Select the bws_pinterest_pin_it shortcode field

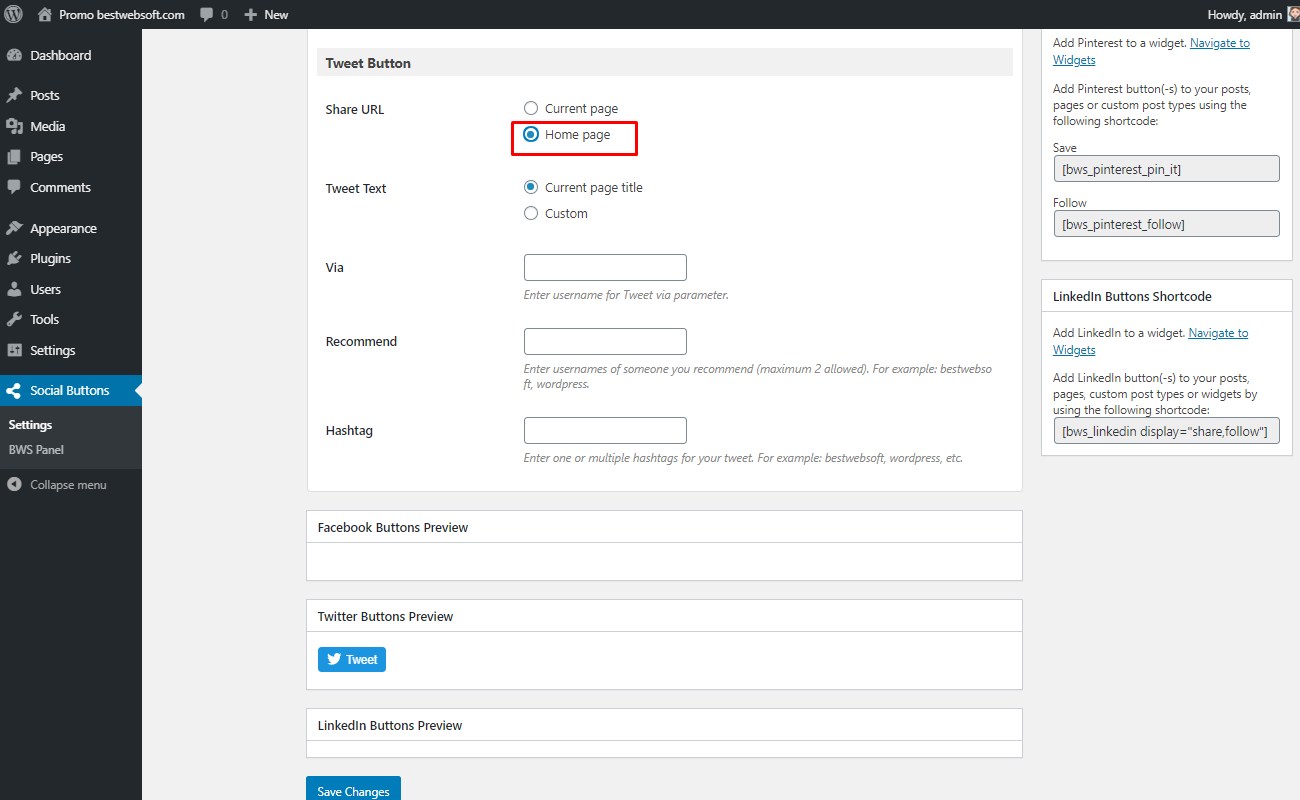[x=1166, y=169]
